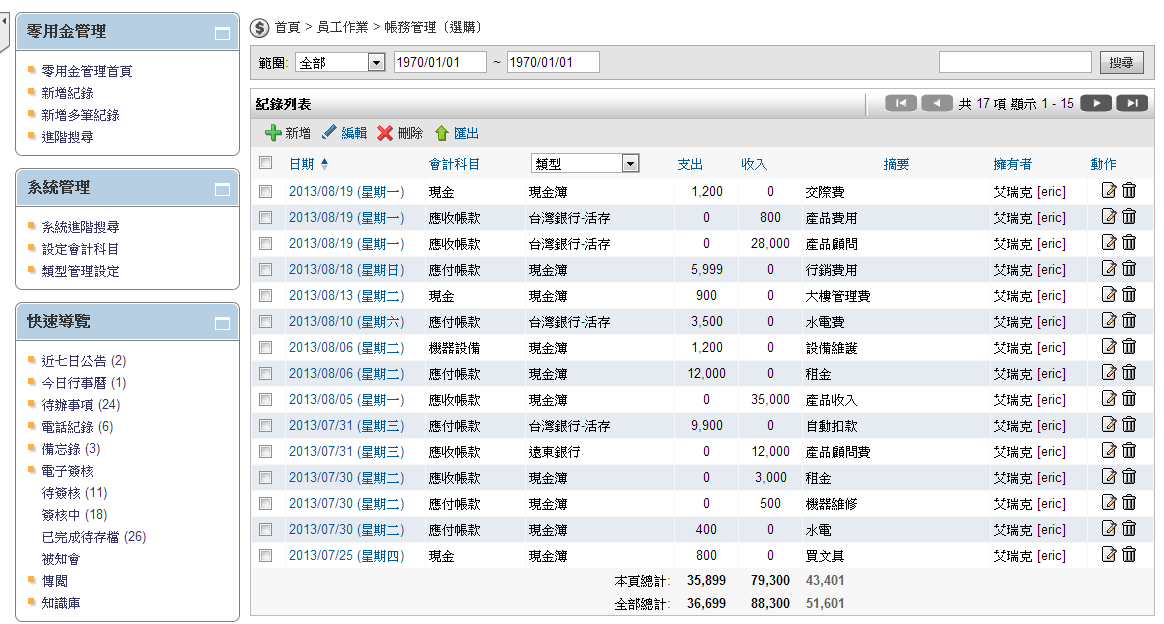Open the 2013/07/25 (星期四) record link
Viewport: 1164px width, 624px height.
[347, 555]
